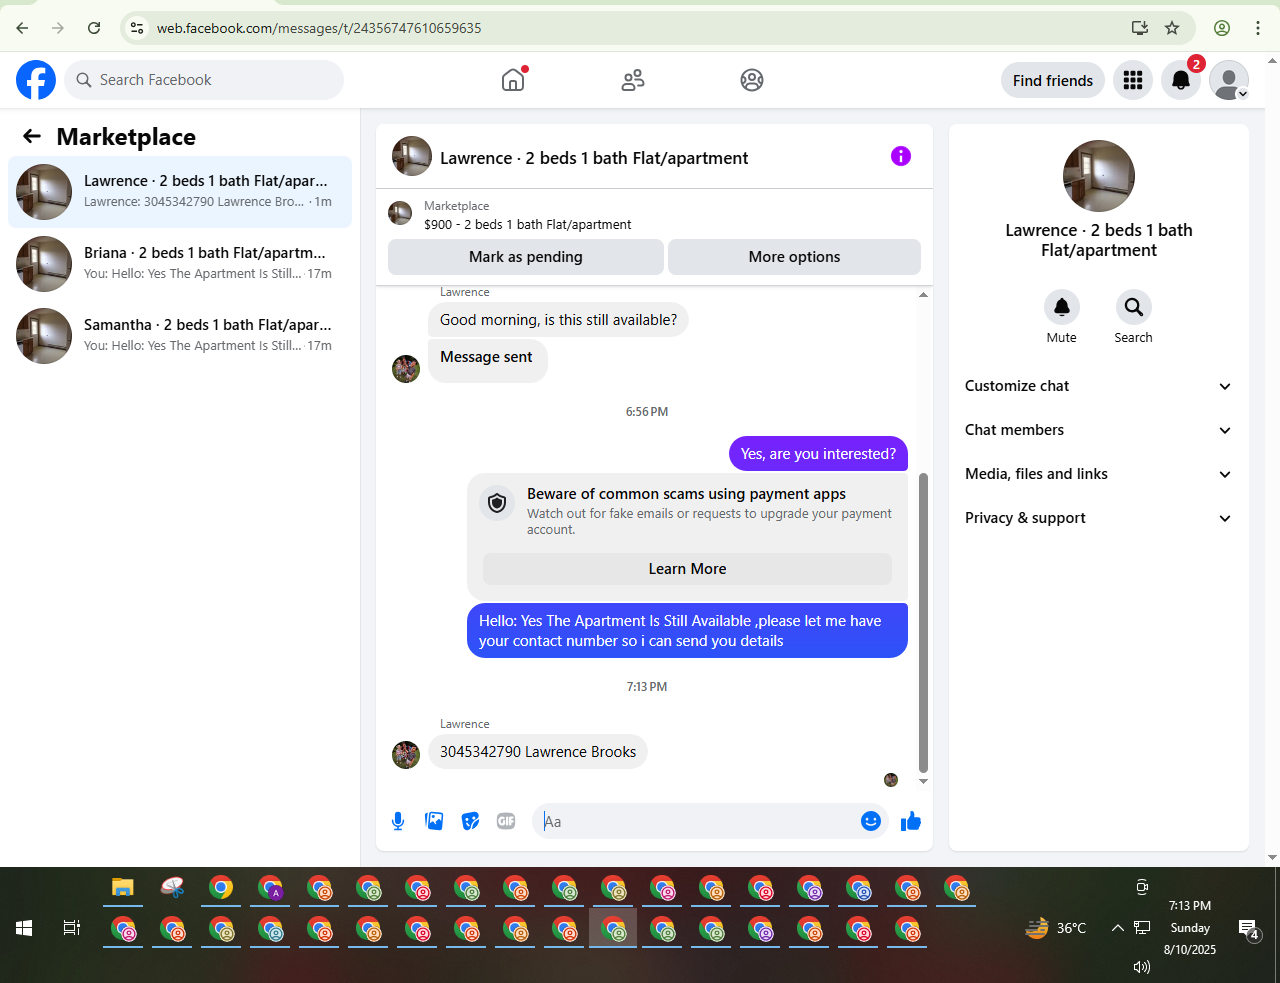Open the account profile picture menu
1280x983 pixels.
[1229, 80]
